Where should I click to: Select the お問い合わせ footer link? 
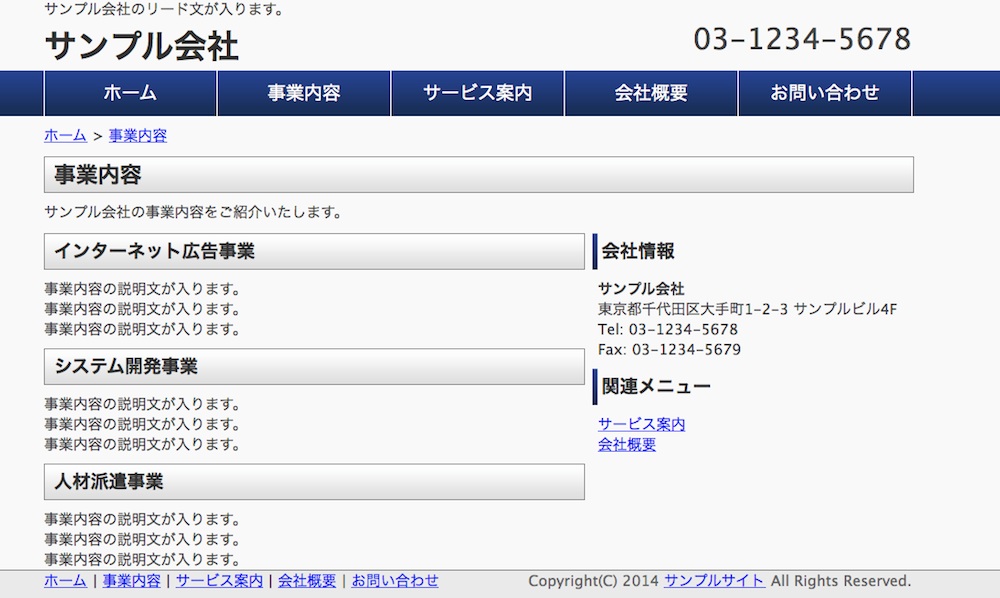click(x=395, y=581)
